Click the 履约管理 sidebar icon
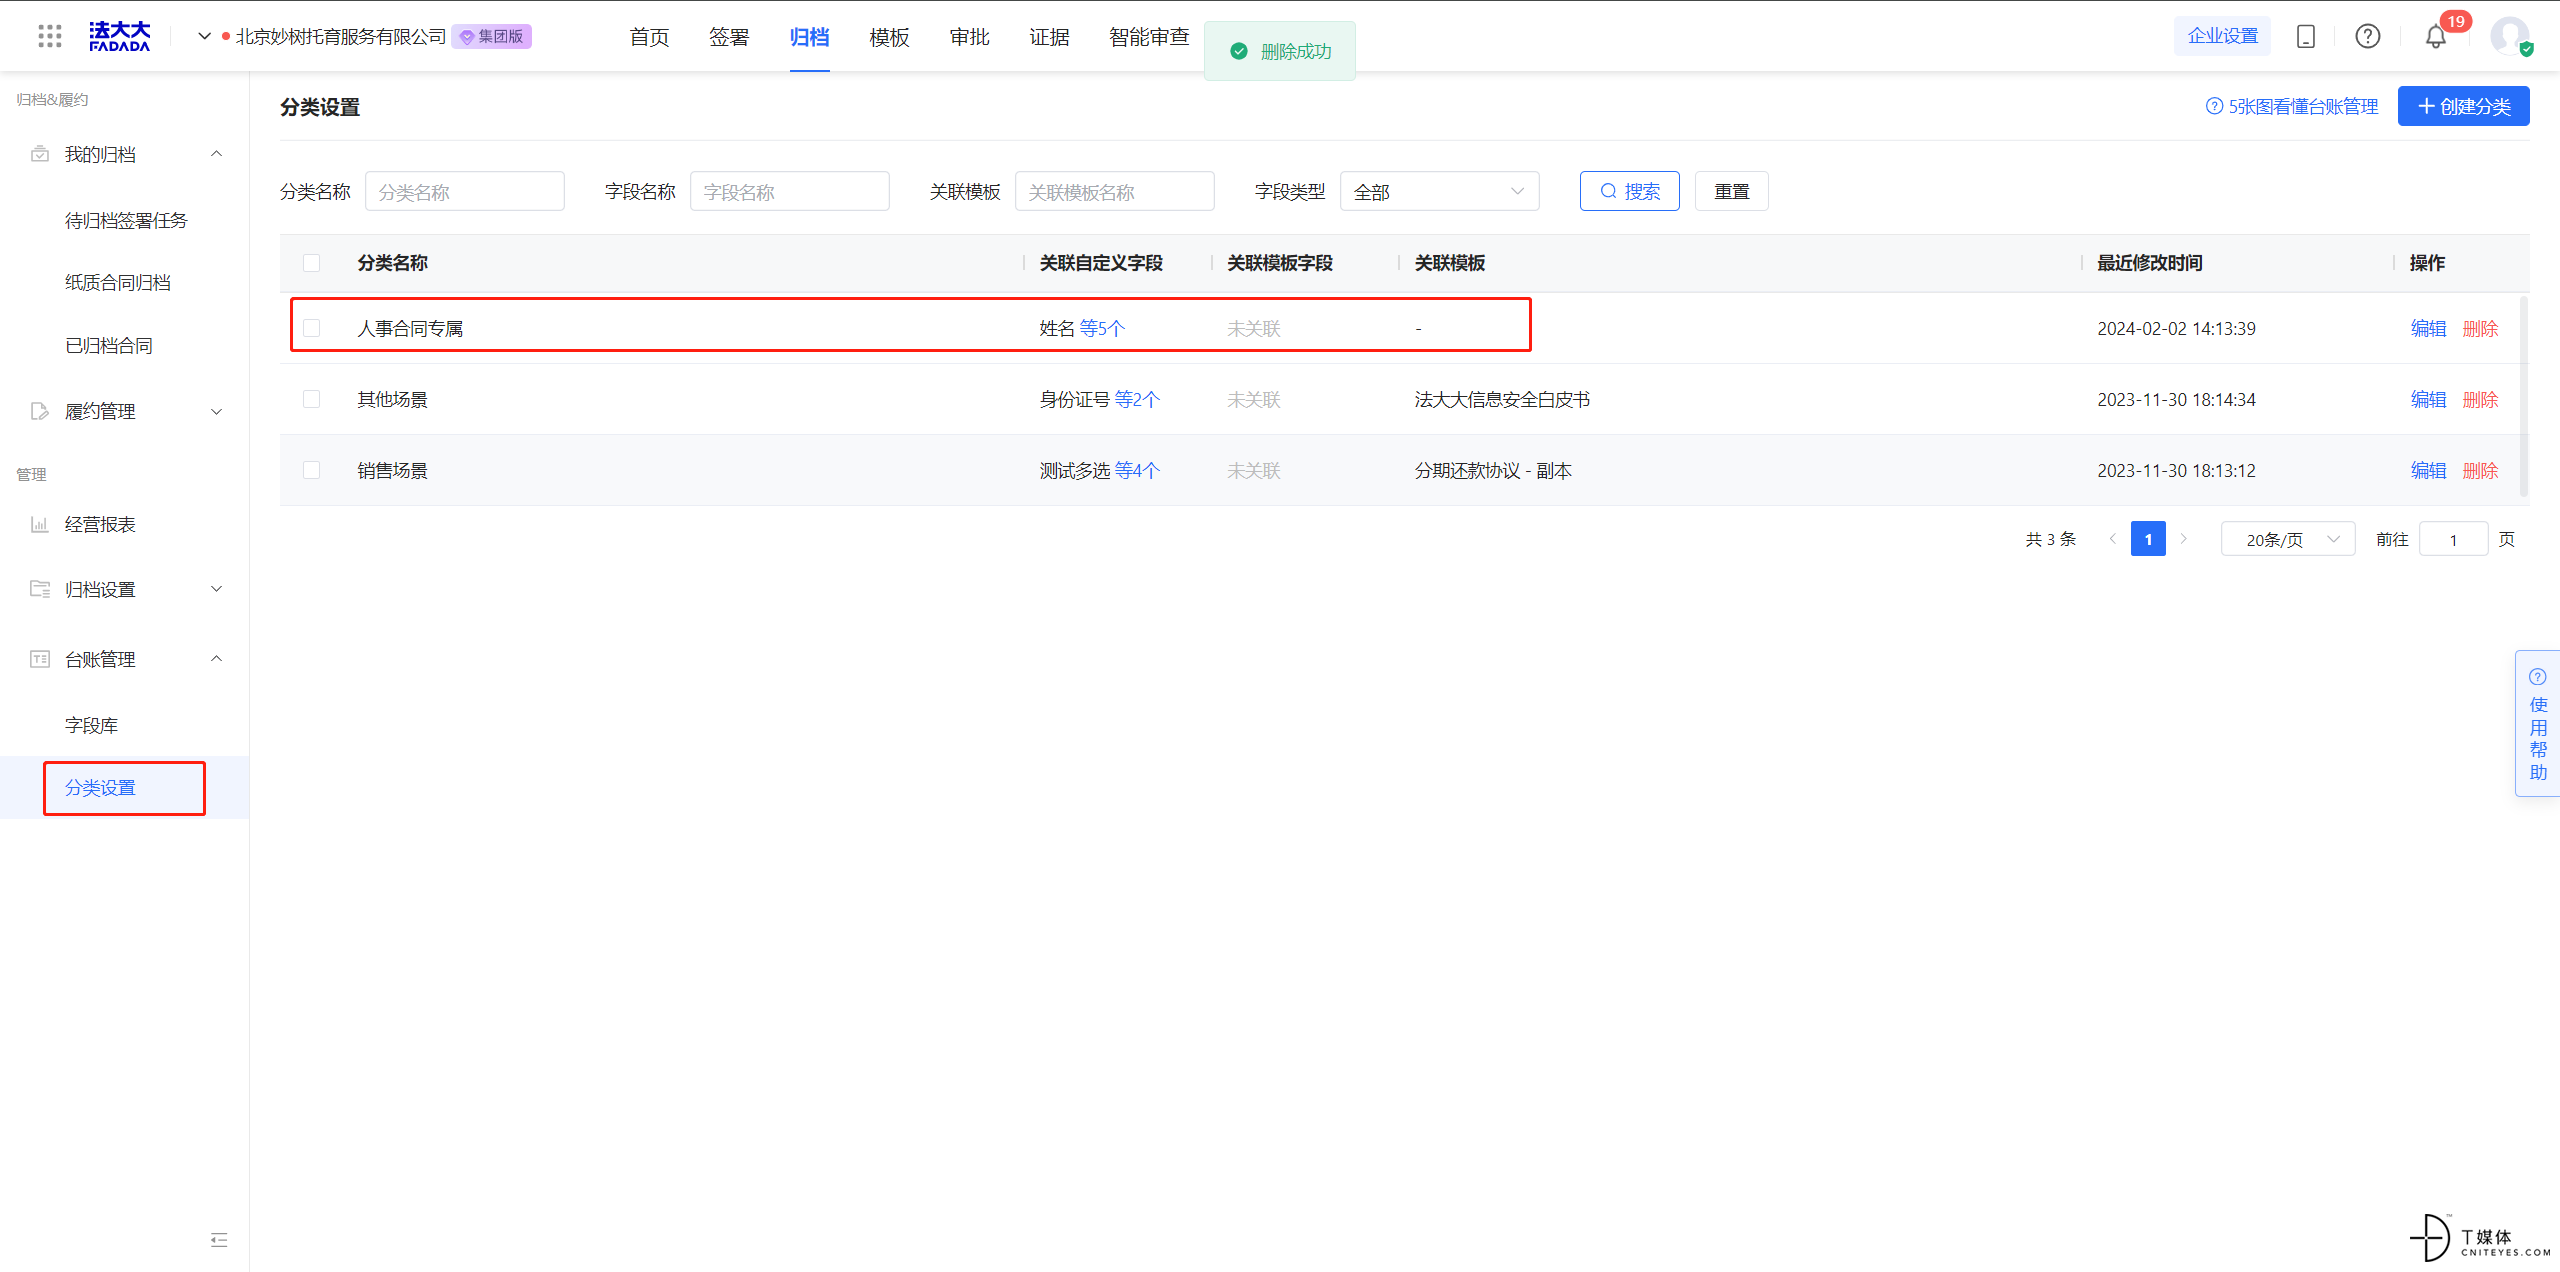The width and height of the screenshot is (2560, 1272). point(40,411)
